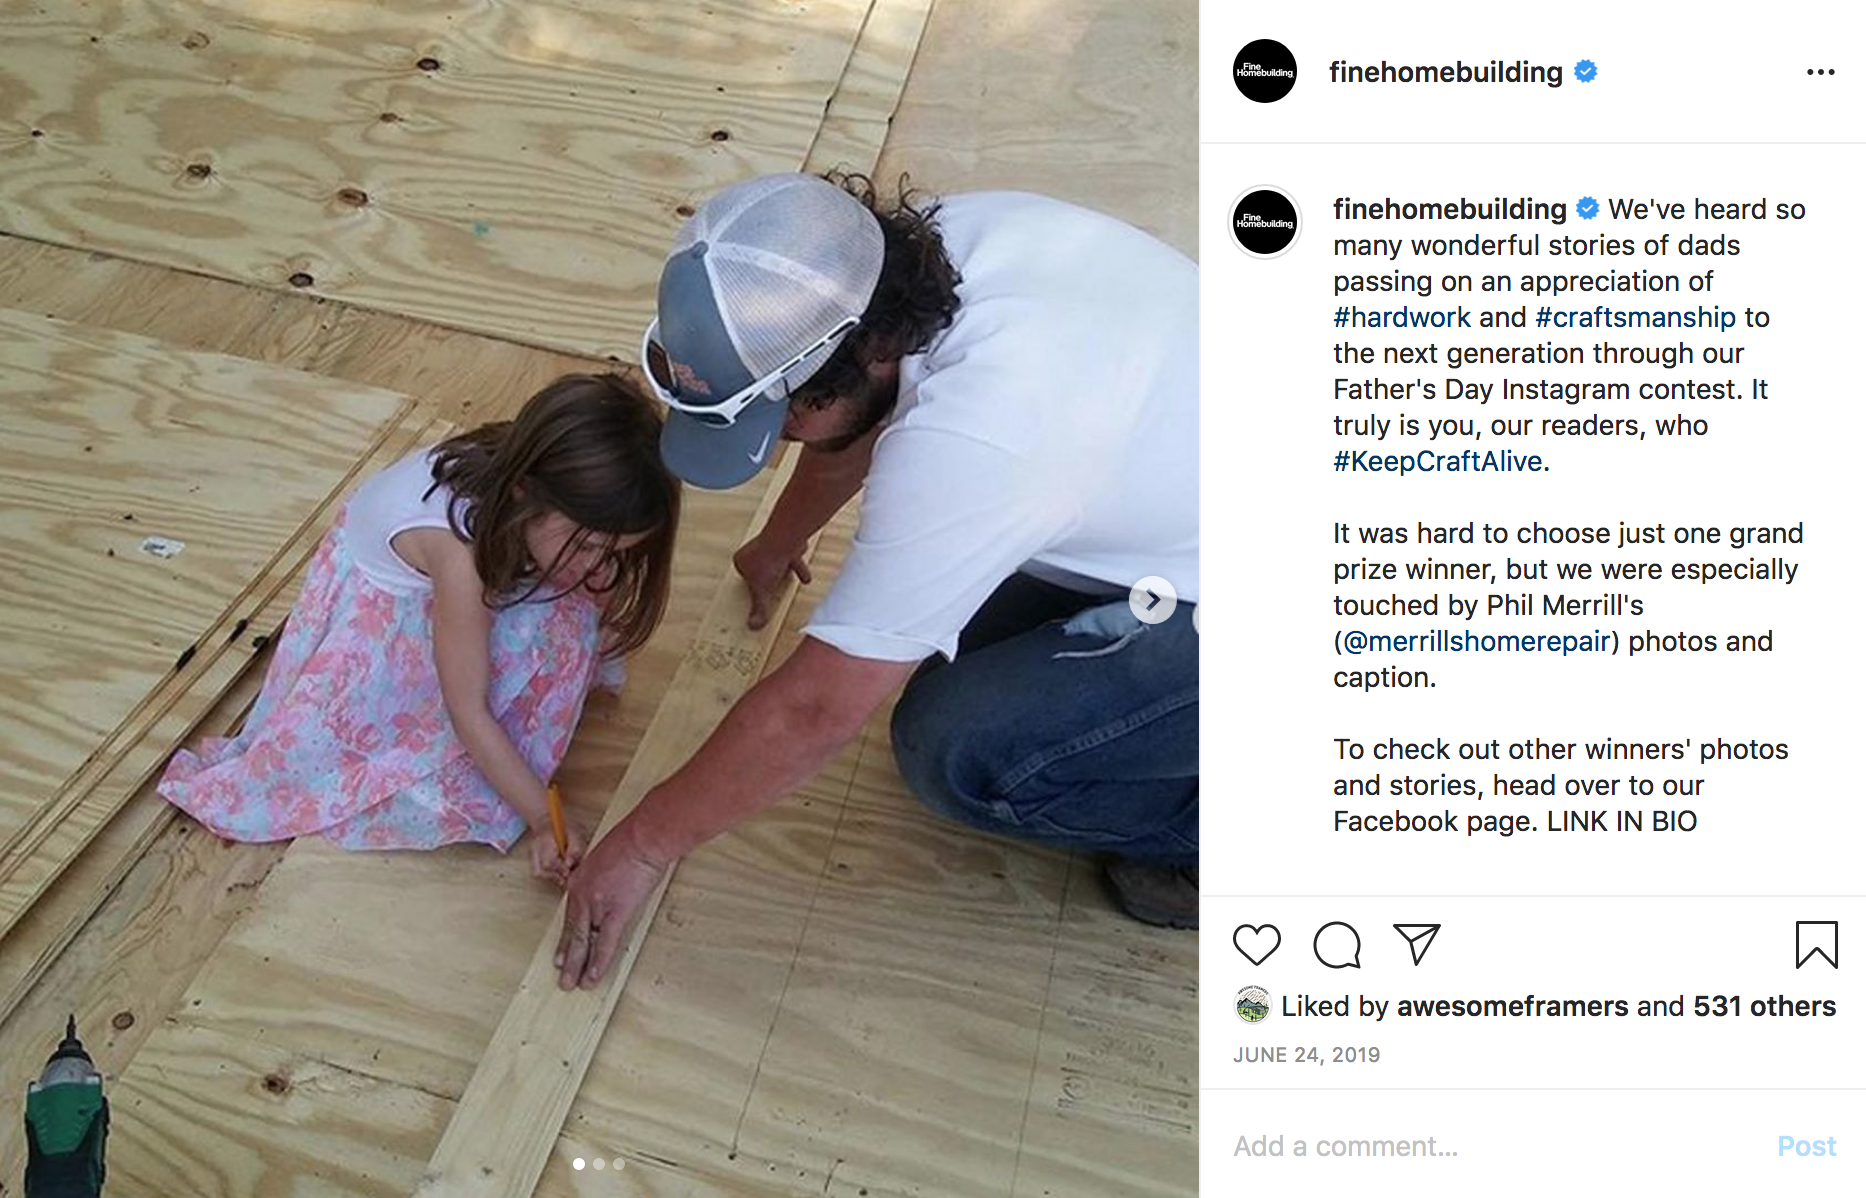Open comments via the speech bubble icon

click(x=1337, y=945)
